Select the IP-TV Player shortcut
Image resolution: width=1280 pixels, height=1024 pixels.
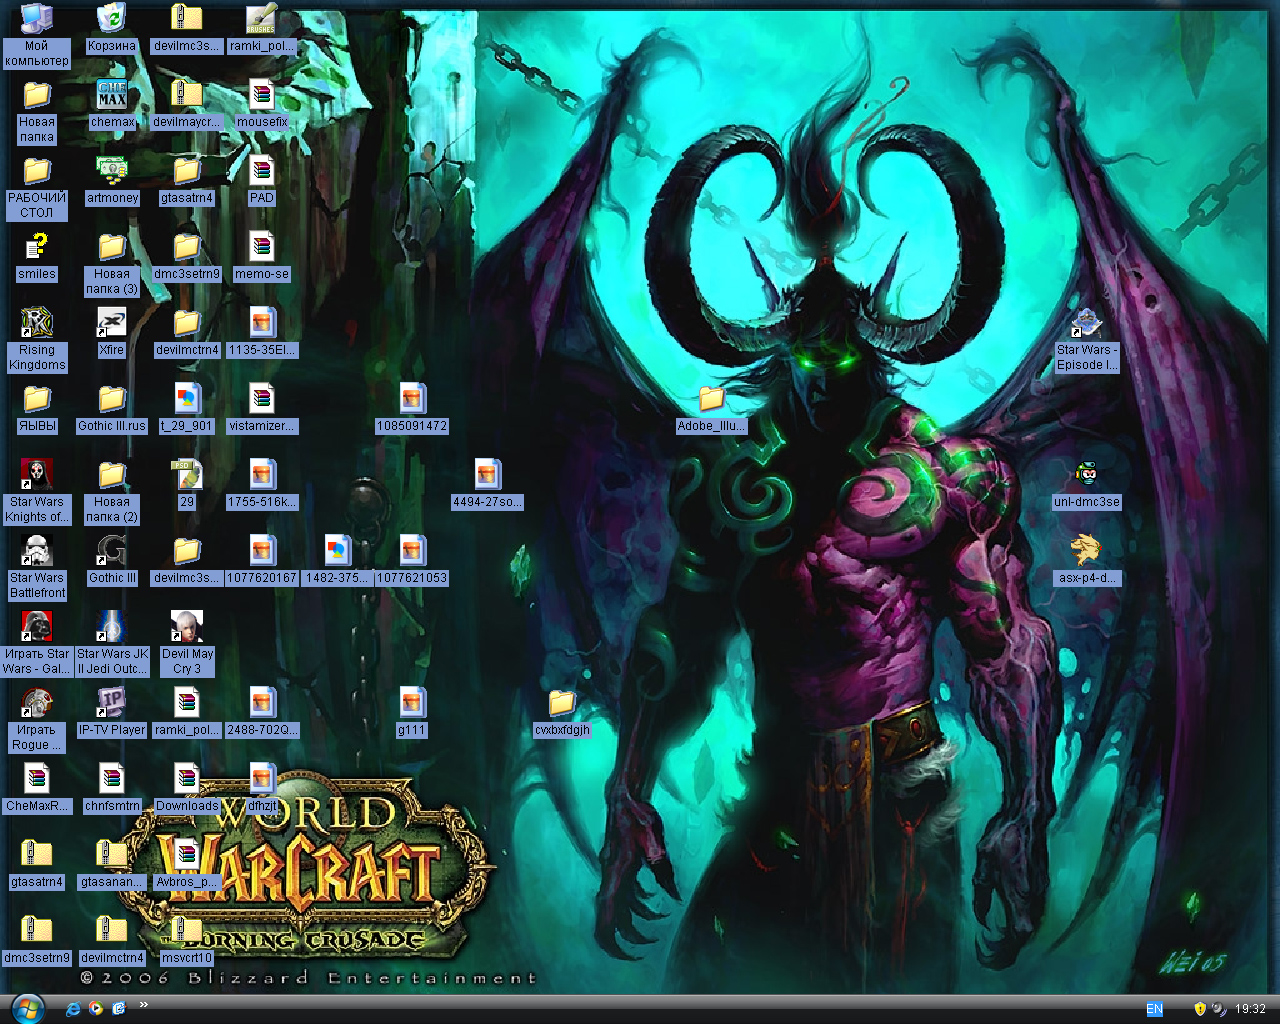[111, 703]
